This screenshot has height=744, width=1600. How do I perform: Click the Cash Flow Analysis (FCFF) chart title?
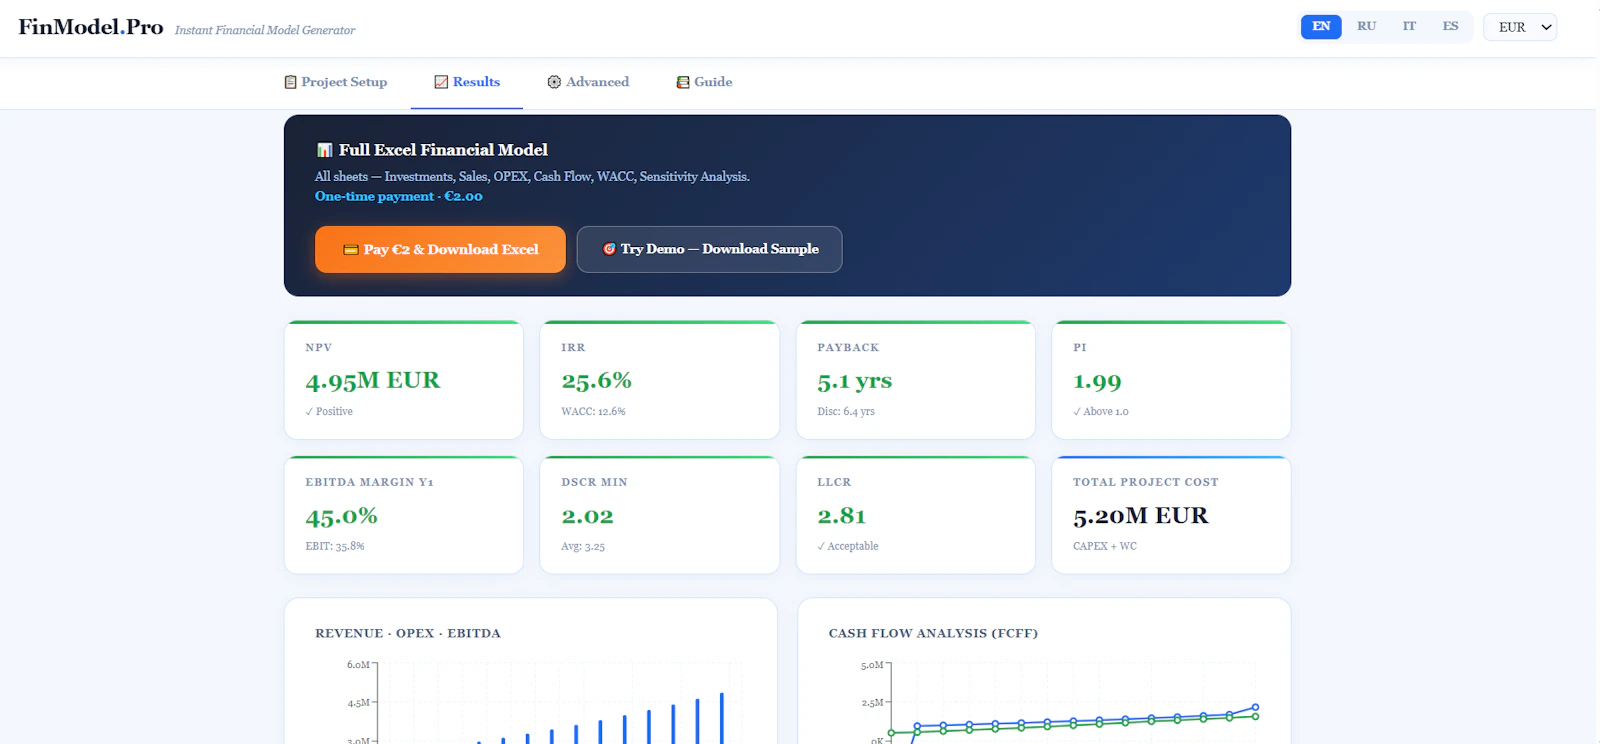[x=933, y=633]
